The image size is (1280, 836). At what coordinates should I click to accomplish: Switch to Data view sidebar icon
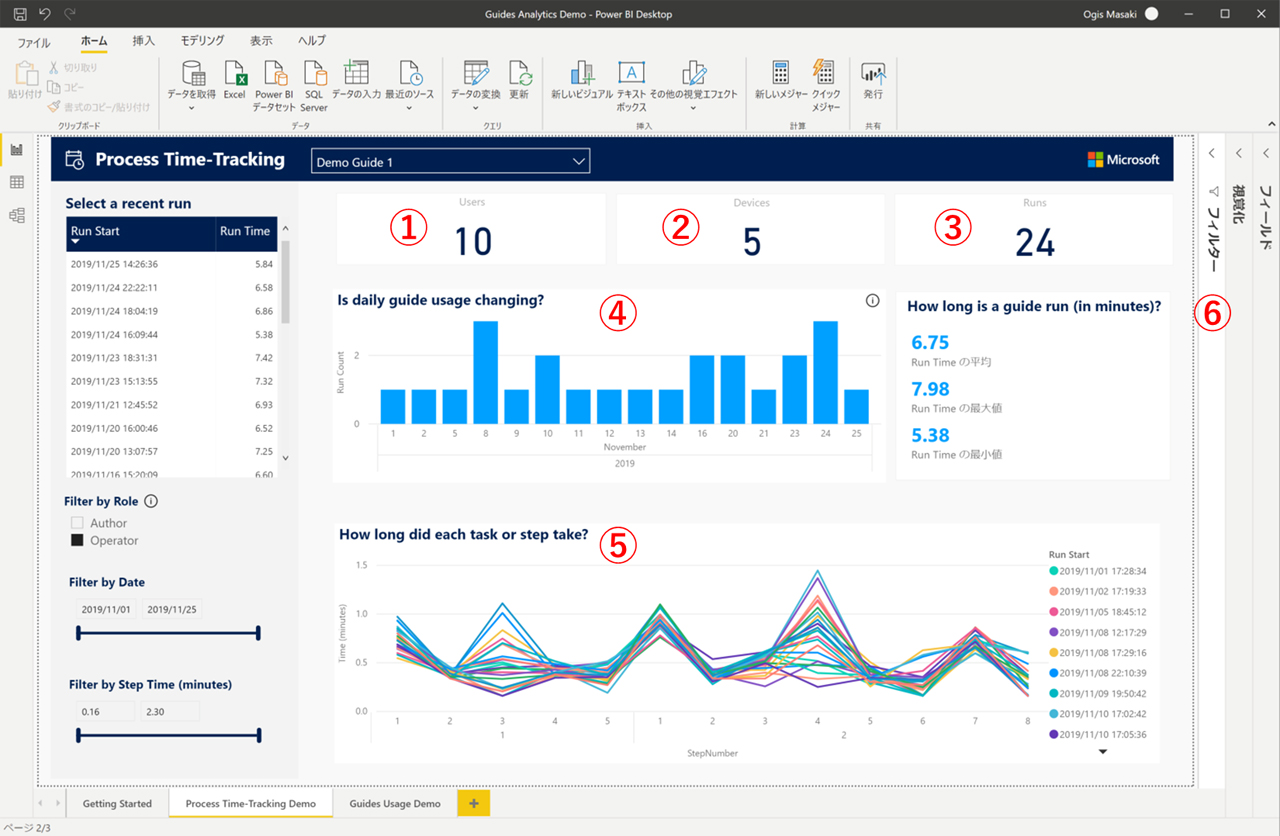(16, 182)
